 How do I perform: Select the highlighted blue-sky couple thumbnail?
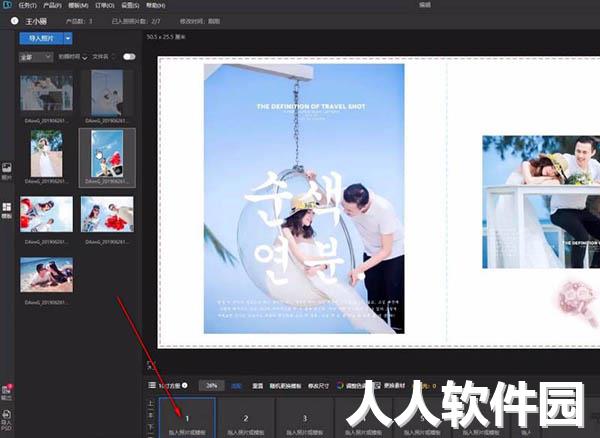107,153
